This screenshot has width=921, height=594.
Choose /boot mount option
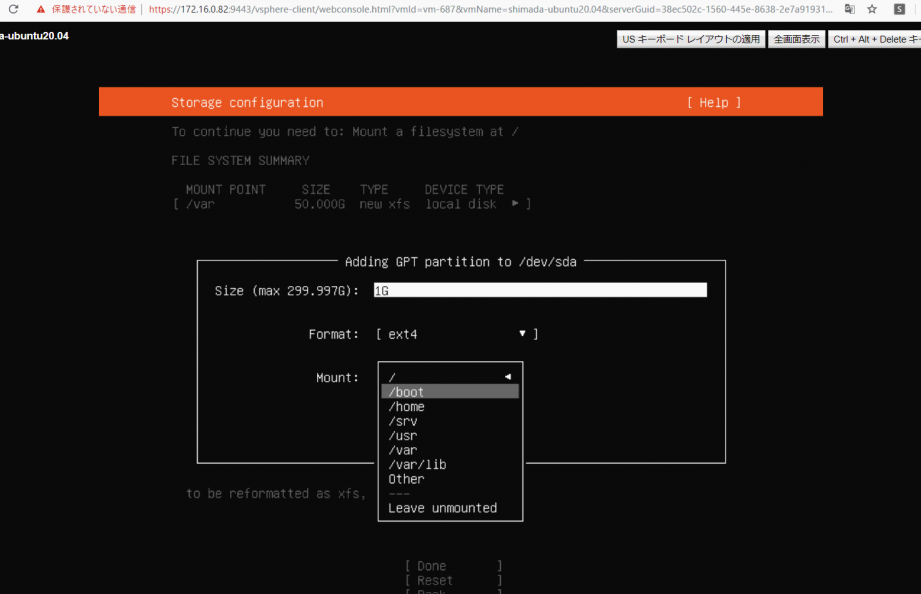[x=450, y=392]
